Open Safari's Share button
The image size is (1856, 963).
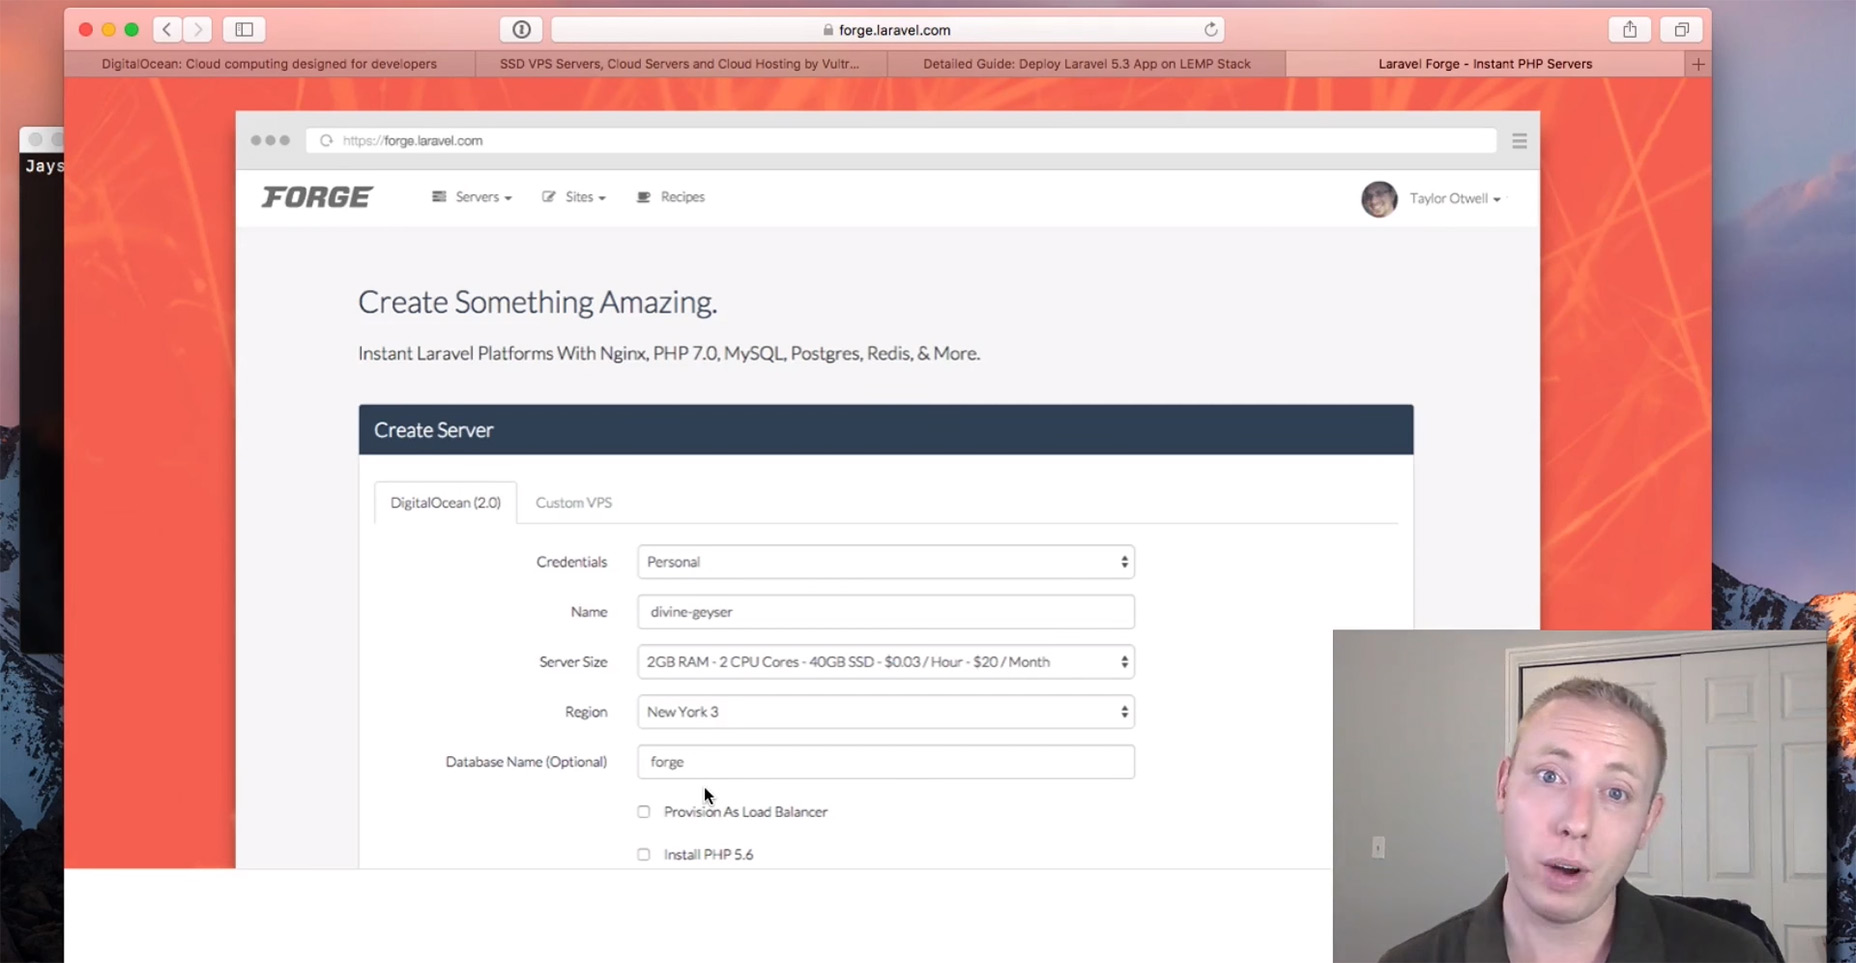[1630, 30]
